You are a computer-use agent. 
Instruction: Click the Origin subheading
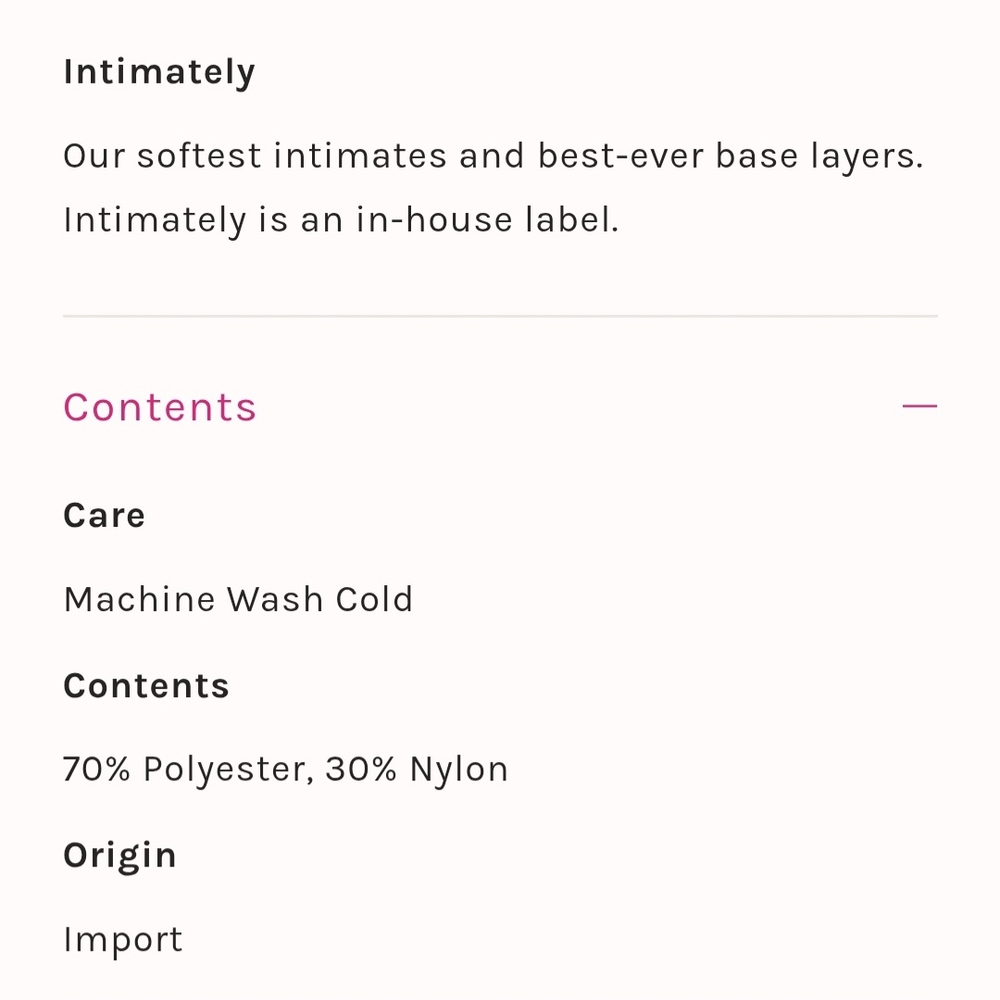tap(120, 856)
